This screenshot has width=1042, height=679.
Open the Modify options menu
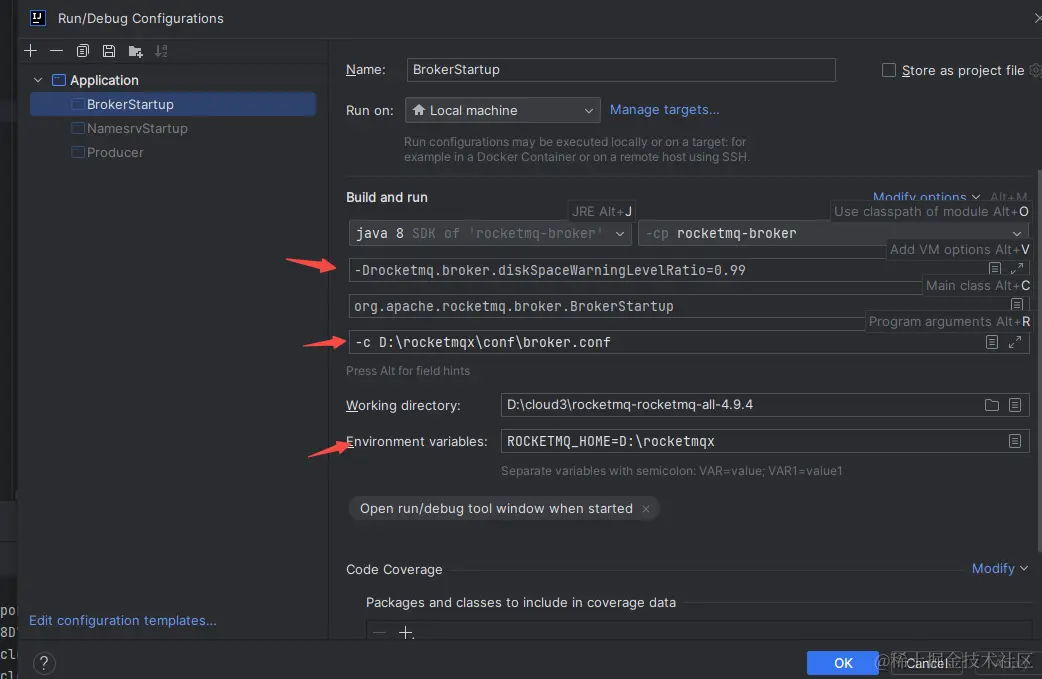[926, 197]
